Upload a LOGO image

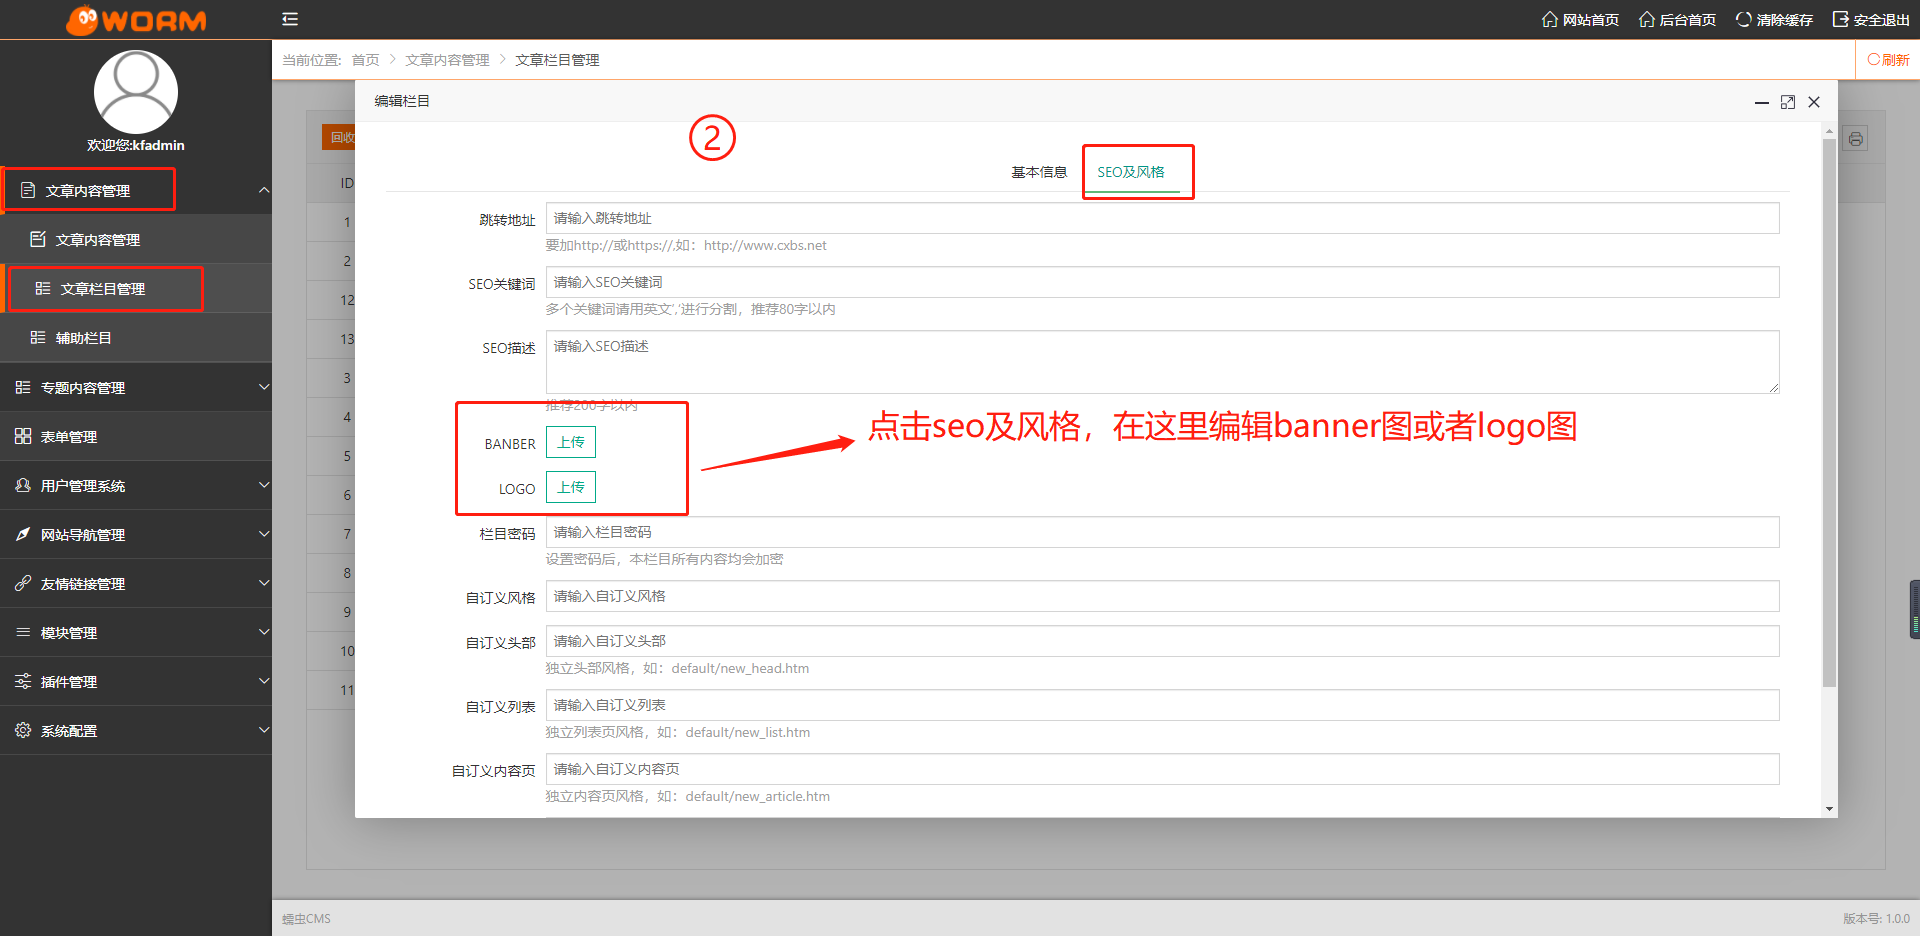571,487
